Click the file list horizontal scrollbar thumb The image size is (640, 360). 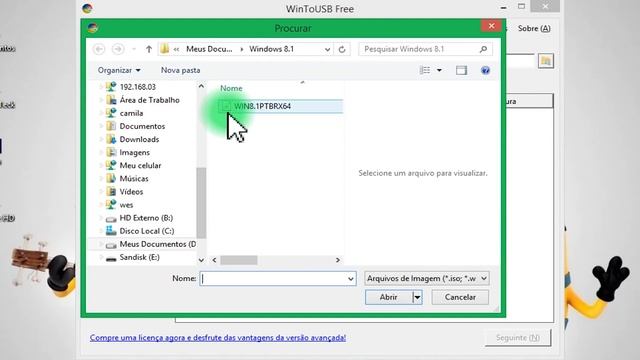[239, 260]
